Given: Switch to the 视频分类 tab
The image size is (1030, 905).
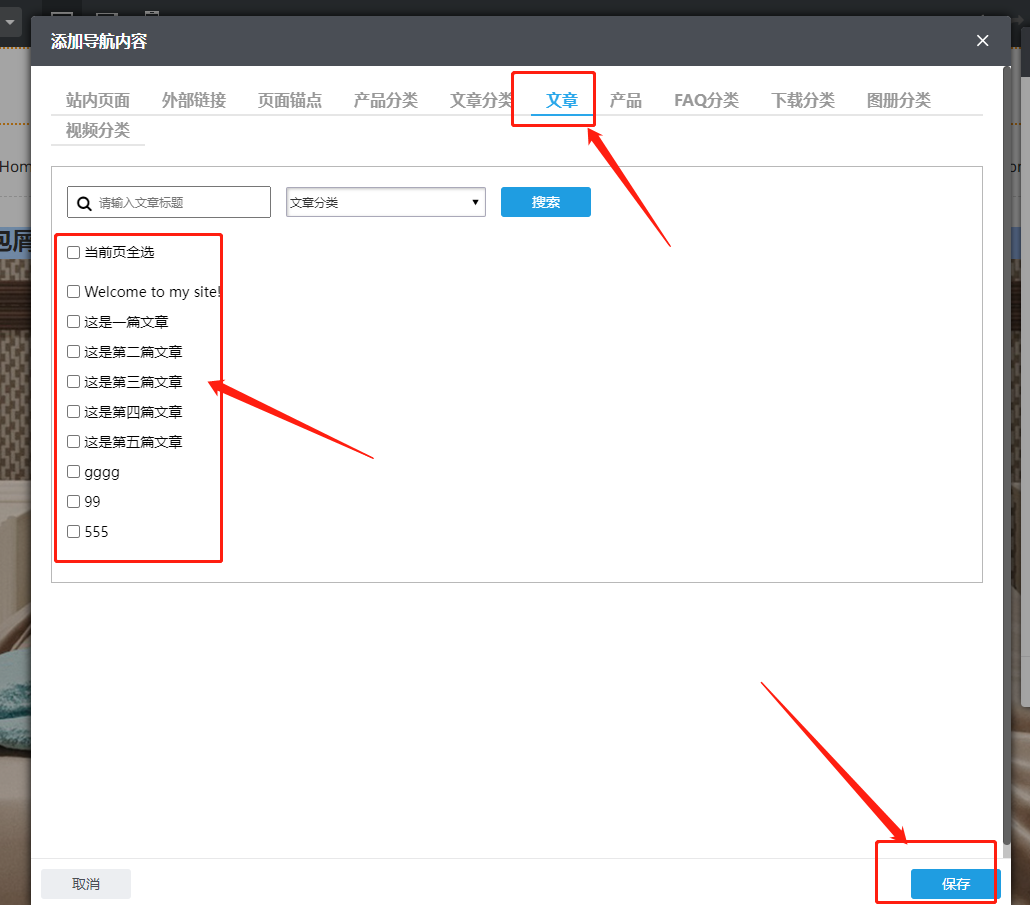Looking at the screenshot, I should (x=98, y=131).
